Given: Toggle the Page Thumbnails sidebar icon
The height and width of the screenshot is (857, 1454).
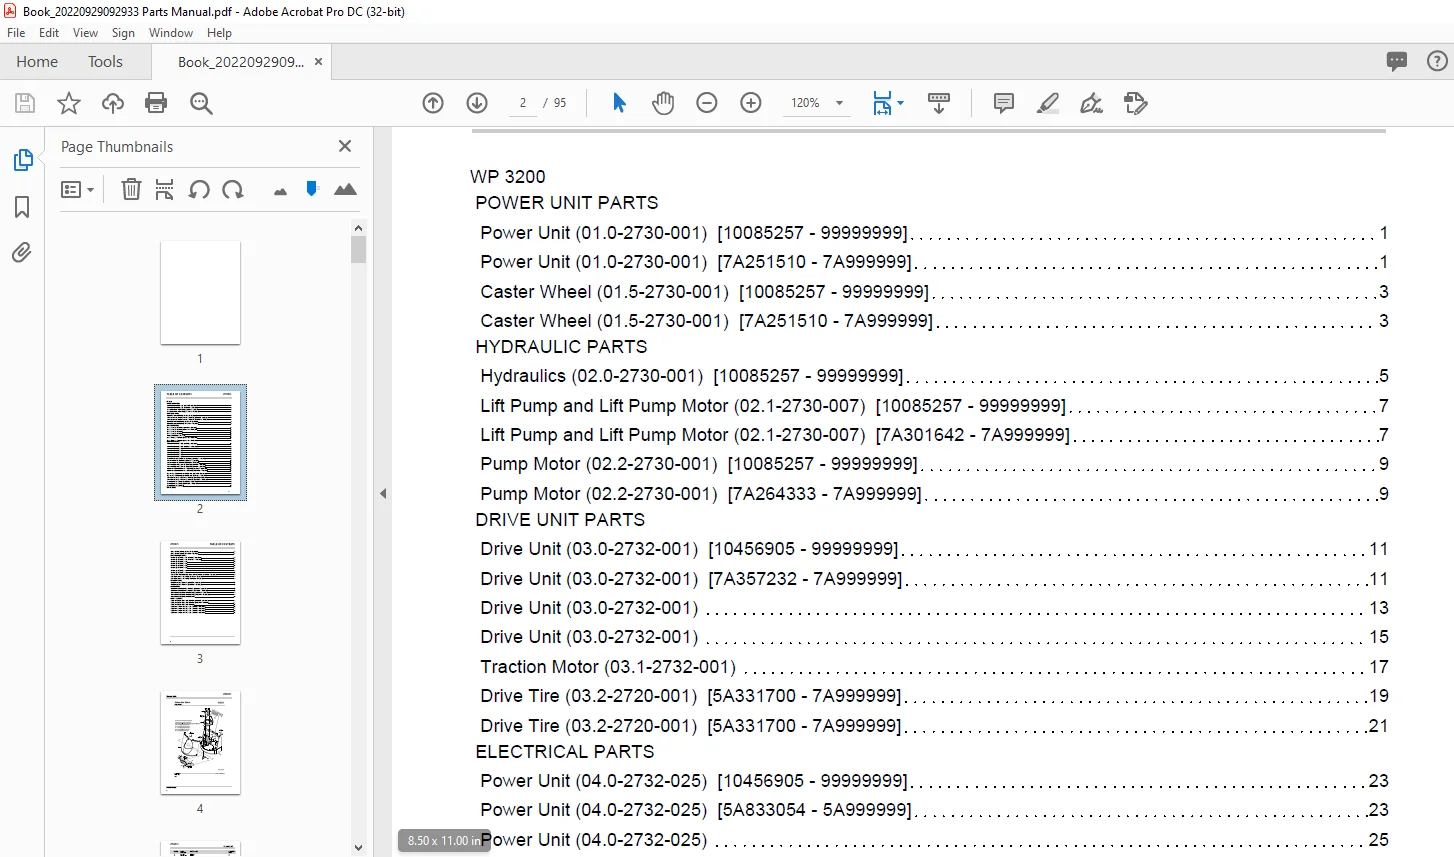Looking at the screenshot, I should pyautogui.click(x=22, y=160).
